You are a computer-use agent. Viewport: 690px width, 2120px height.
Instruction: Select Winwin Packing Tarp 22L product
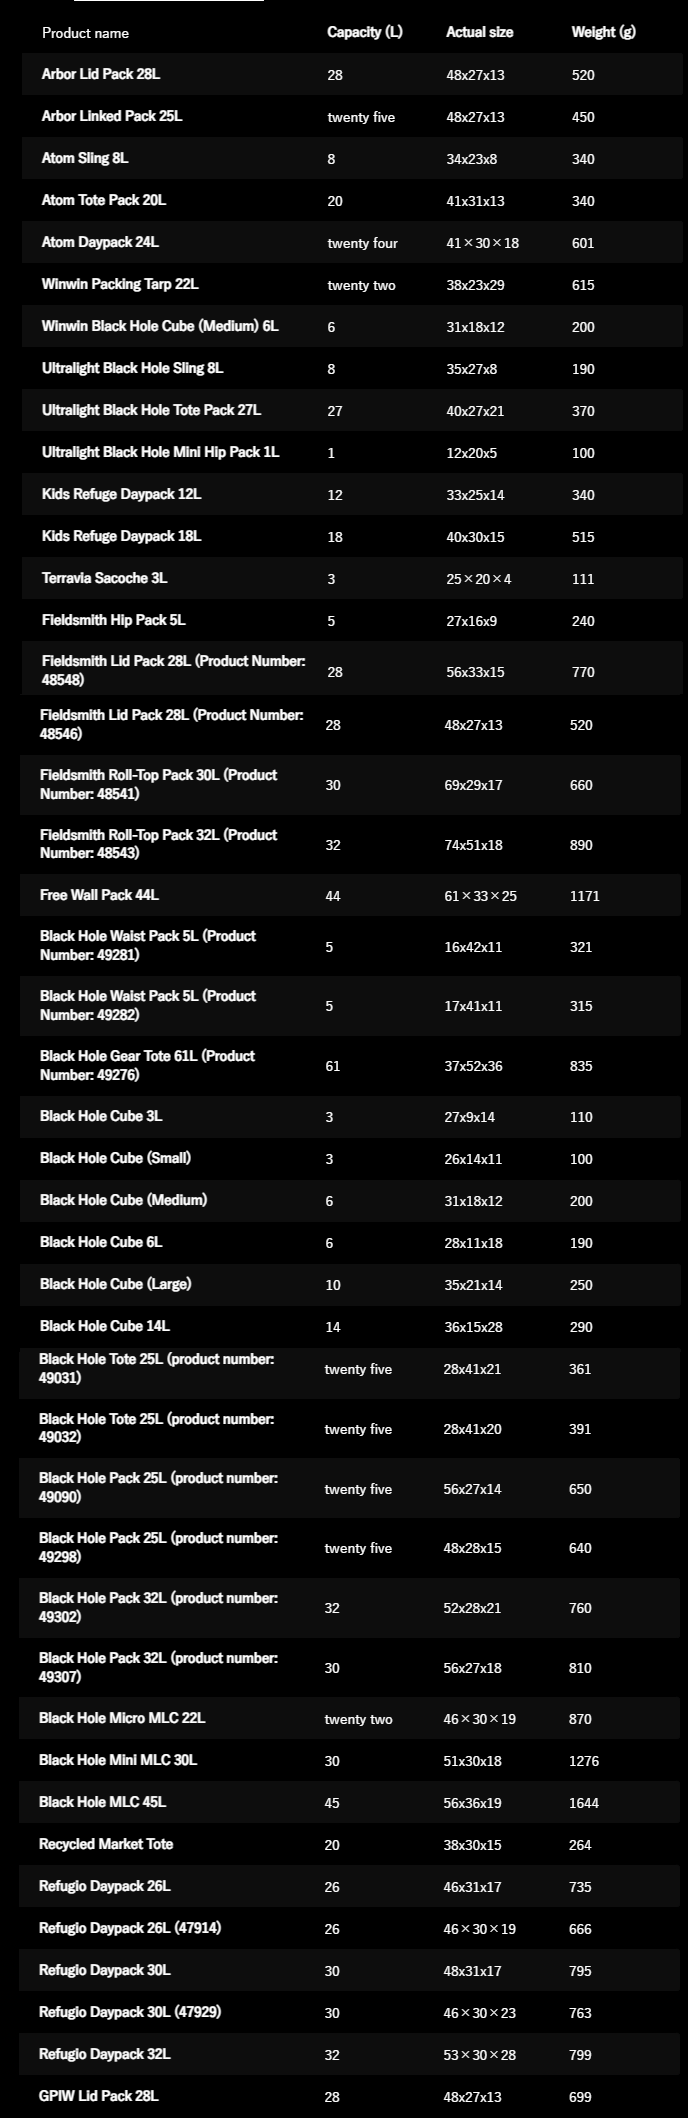point(120,284)
